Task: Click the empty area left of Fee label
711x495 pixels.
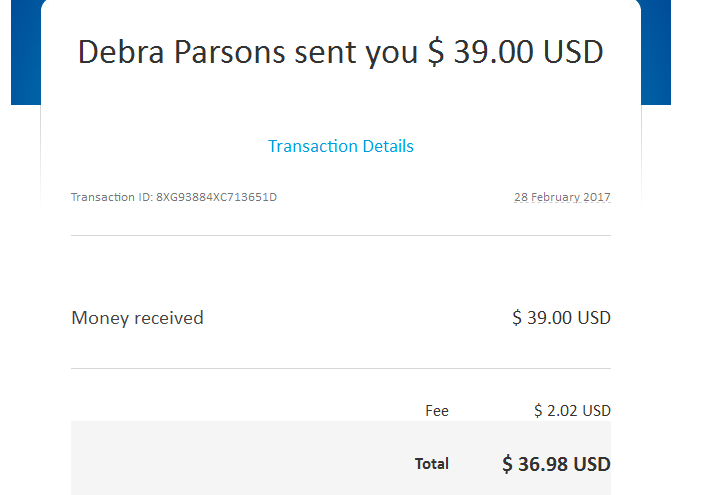Action: (245, 411)
